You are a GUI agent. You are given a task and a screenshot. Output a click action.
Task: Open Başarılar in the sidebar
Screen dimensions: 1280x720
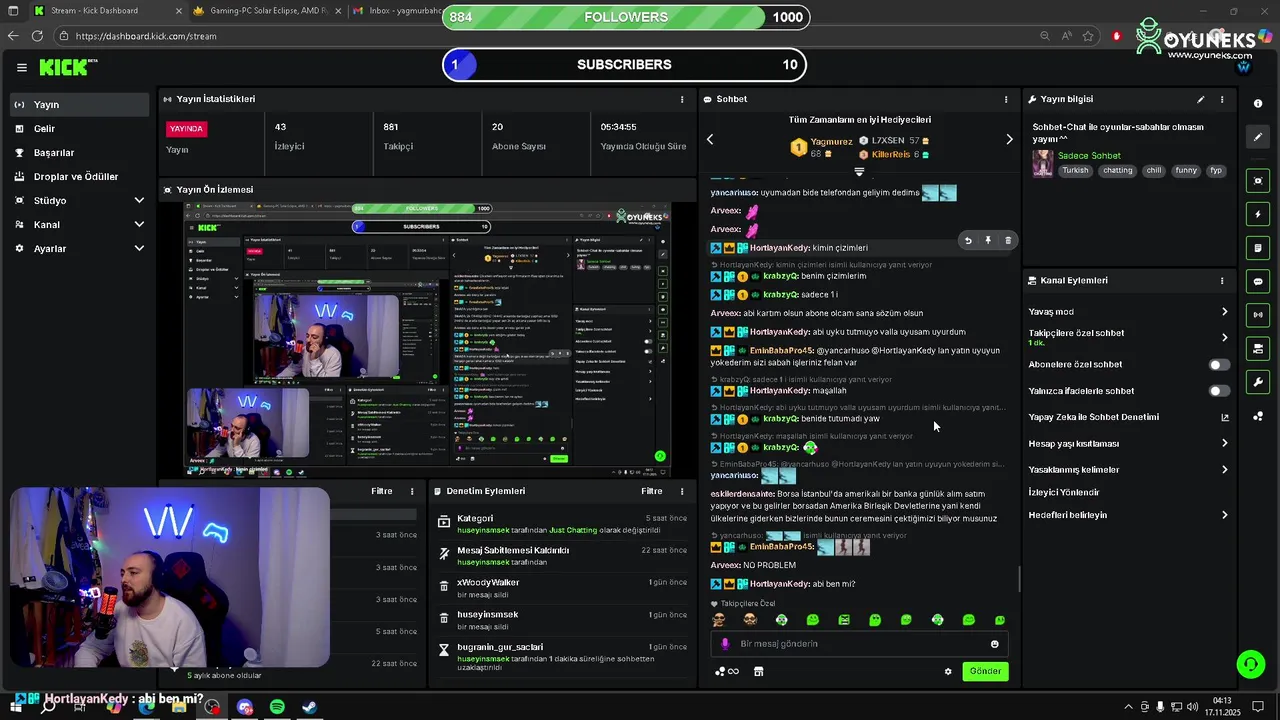point(80,152)
